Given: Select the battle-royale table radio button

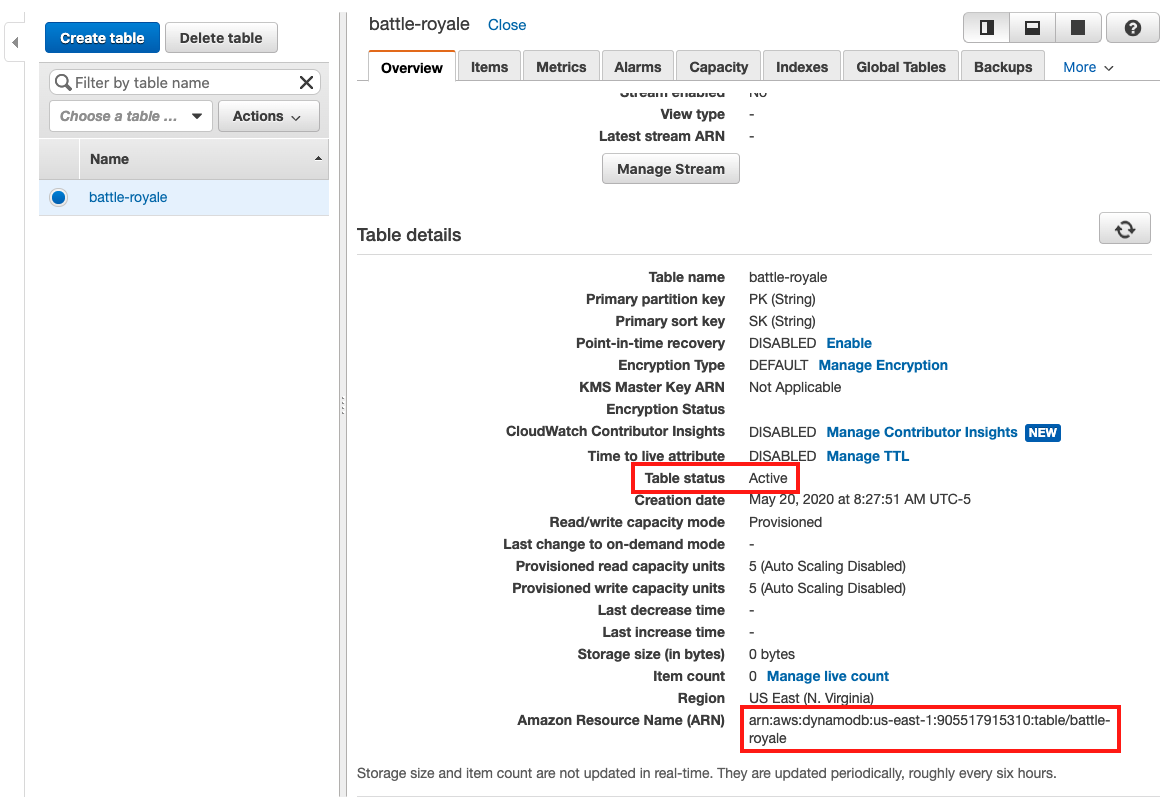Looking at the screenshot, I should point(58,197).
